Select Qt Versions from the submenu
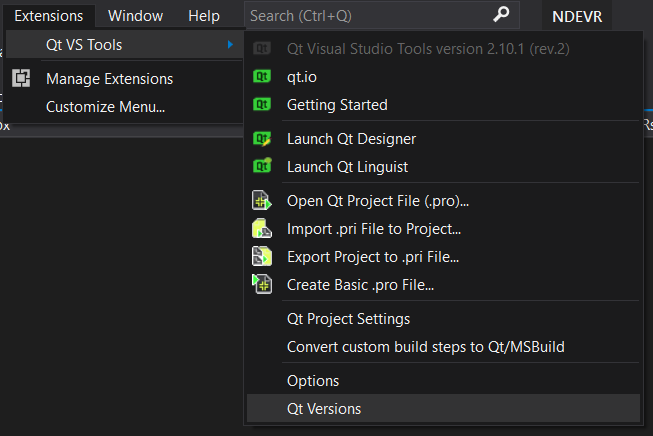The width and height of the screenshot is (653, 436). tap(324, 408)
